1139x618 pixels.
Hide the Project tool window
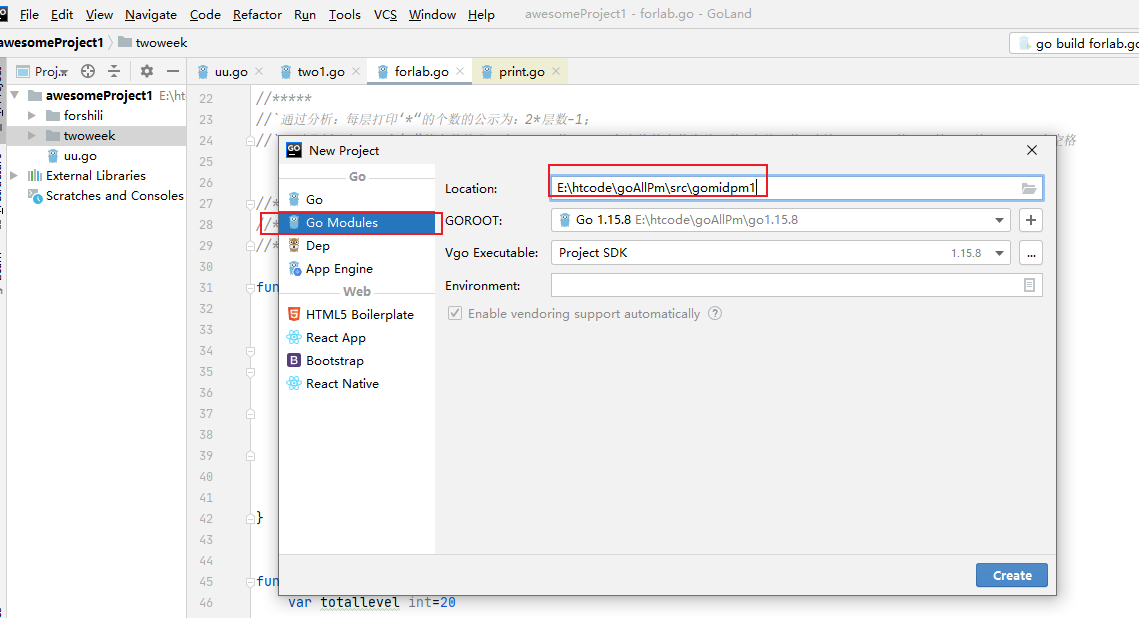173,71
